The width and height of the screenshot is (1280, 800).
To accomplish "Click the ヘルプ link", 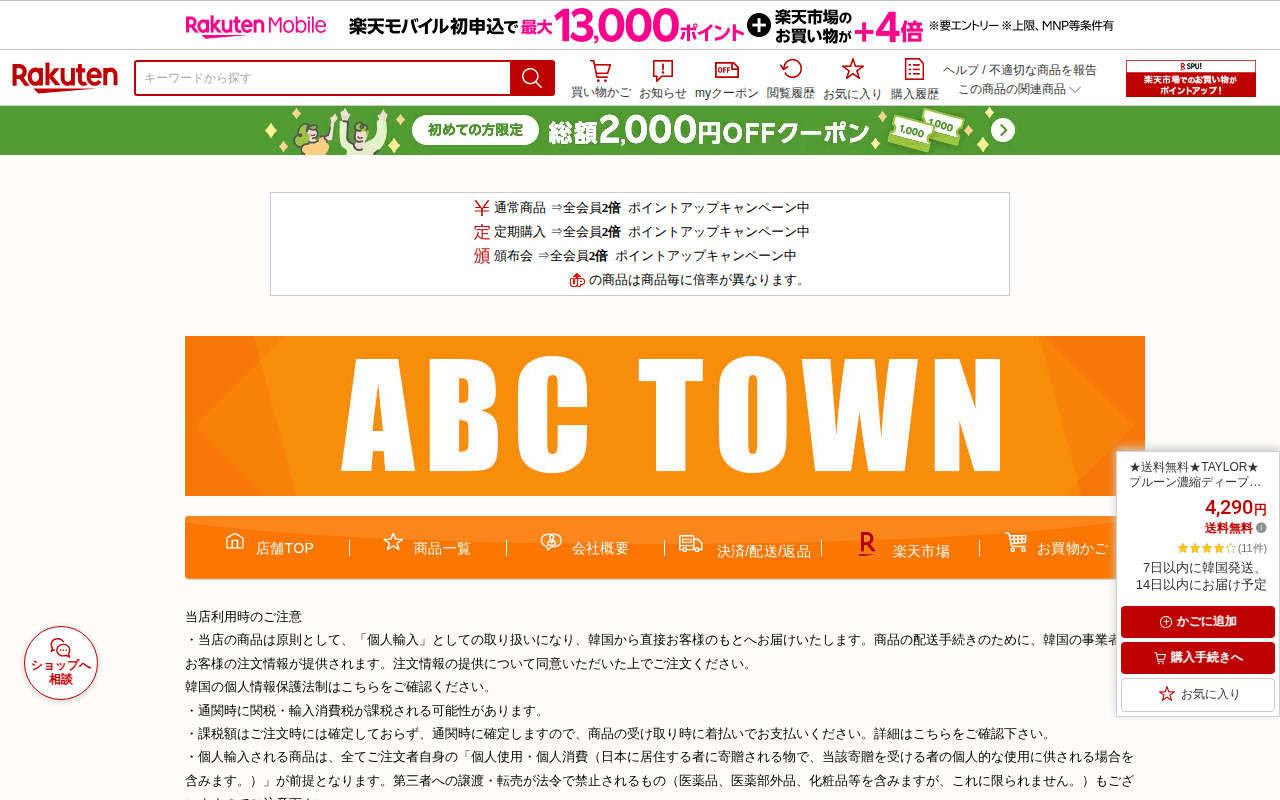I will tap(961, 70).
